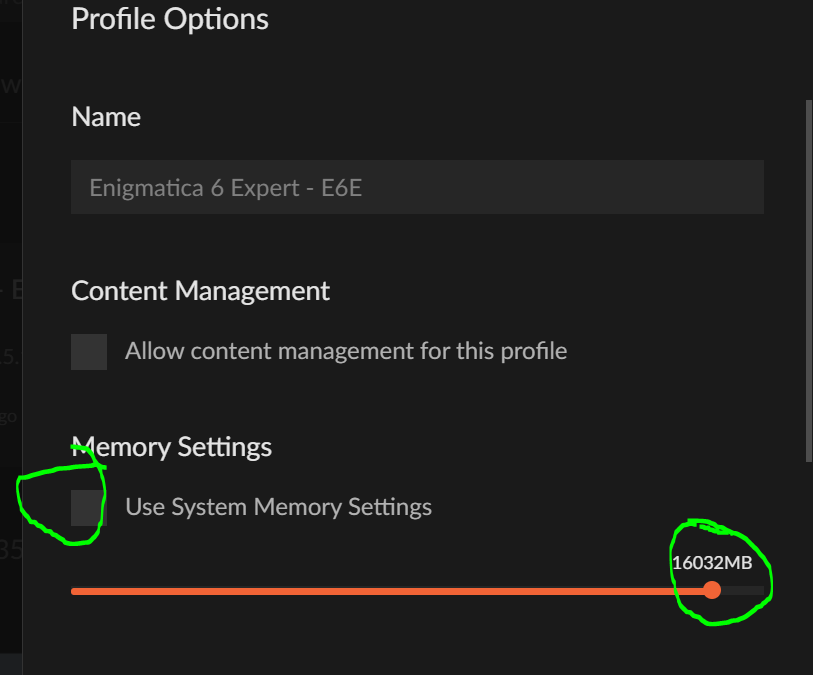Enable Allow content management checkbox
Screen dimensions: 813x675
pyautogui.click(x=89, y=352)
